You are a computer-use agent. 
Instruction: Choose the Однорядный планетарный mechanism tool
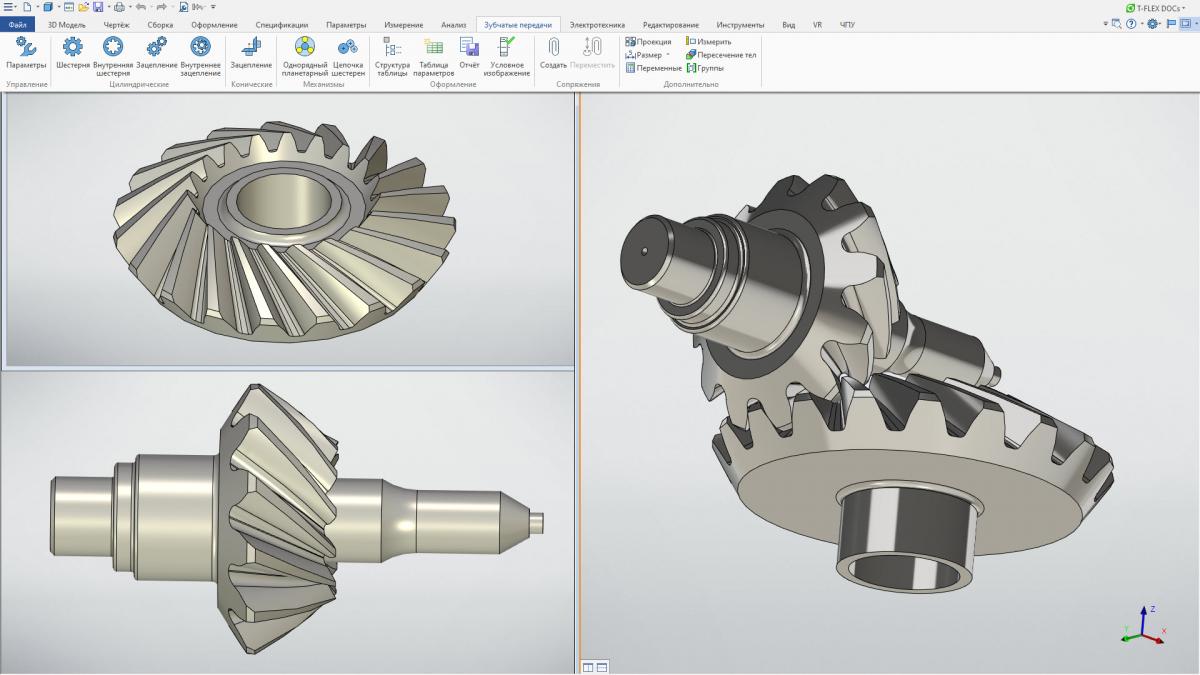[x=304, y=47]
